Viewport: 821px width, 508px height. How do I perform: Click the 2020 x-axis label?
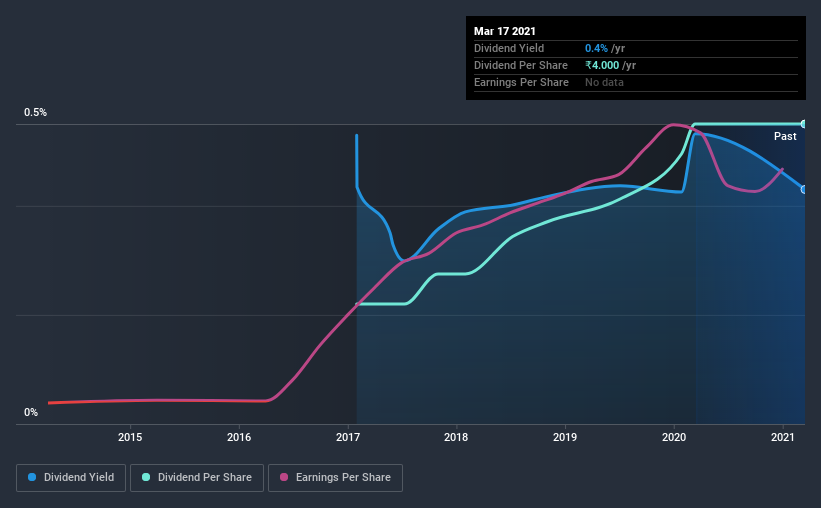pos(674,437)
